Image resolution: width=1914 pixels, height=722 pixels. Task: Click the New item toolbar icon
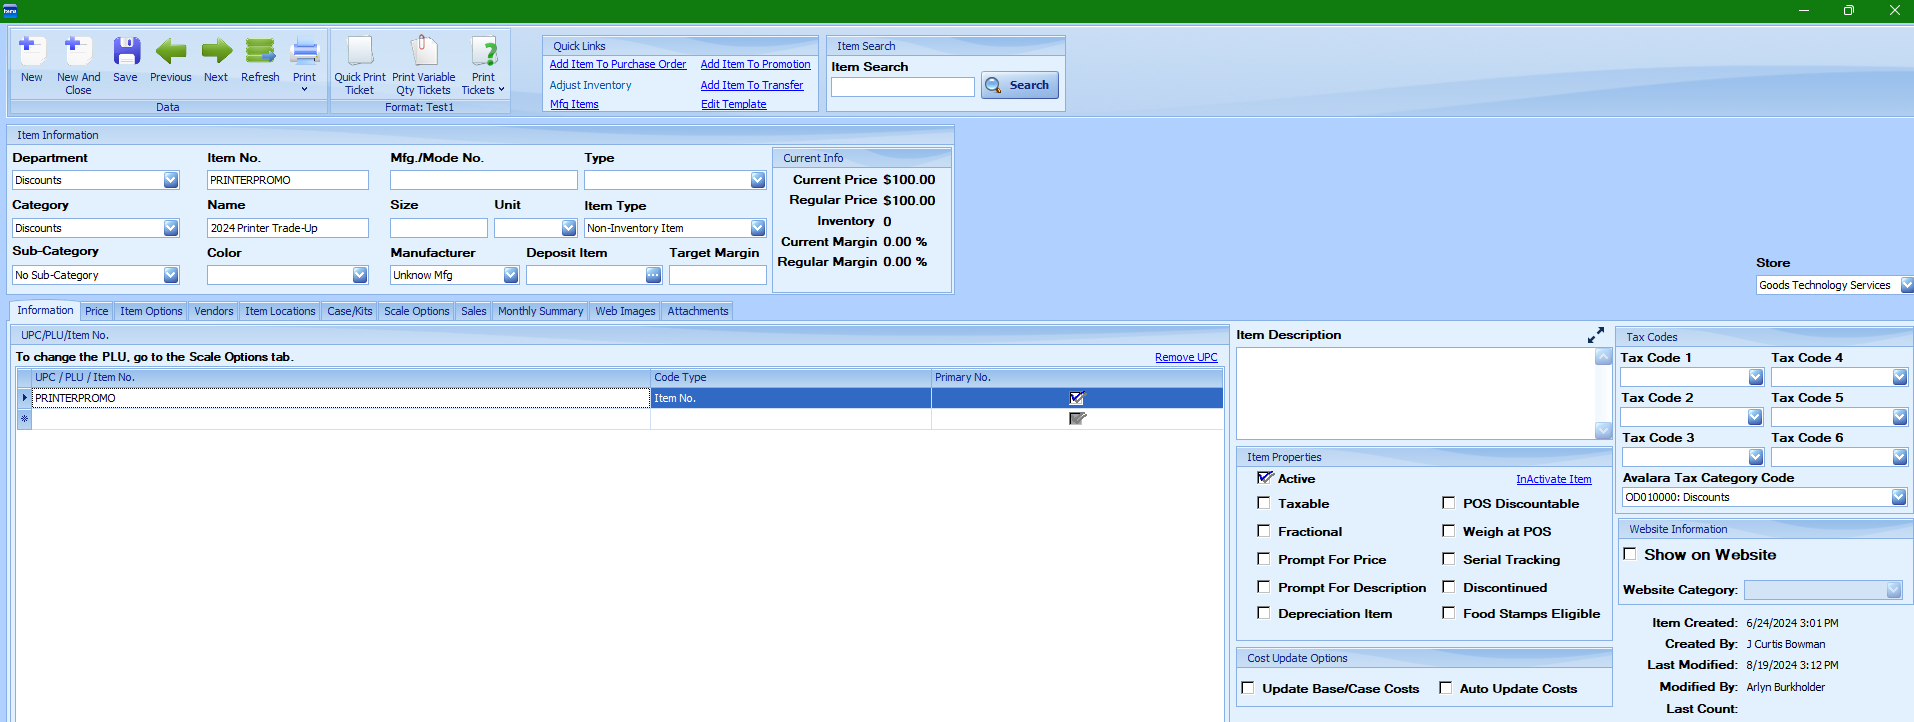coord(32,52)
